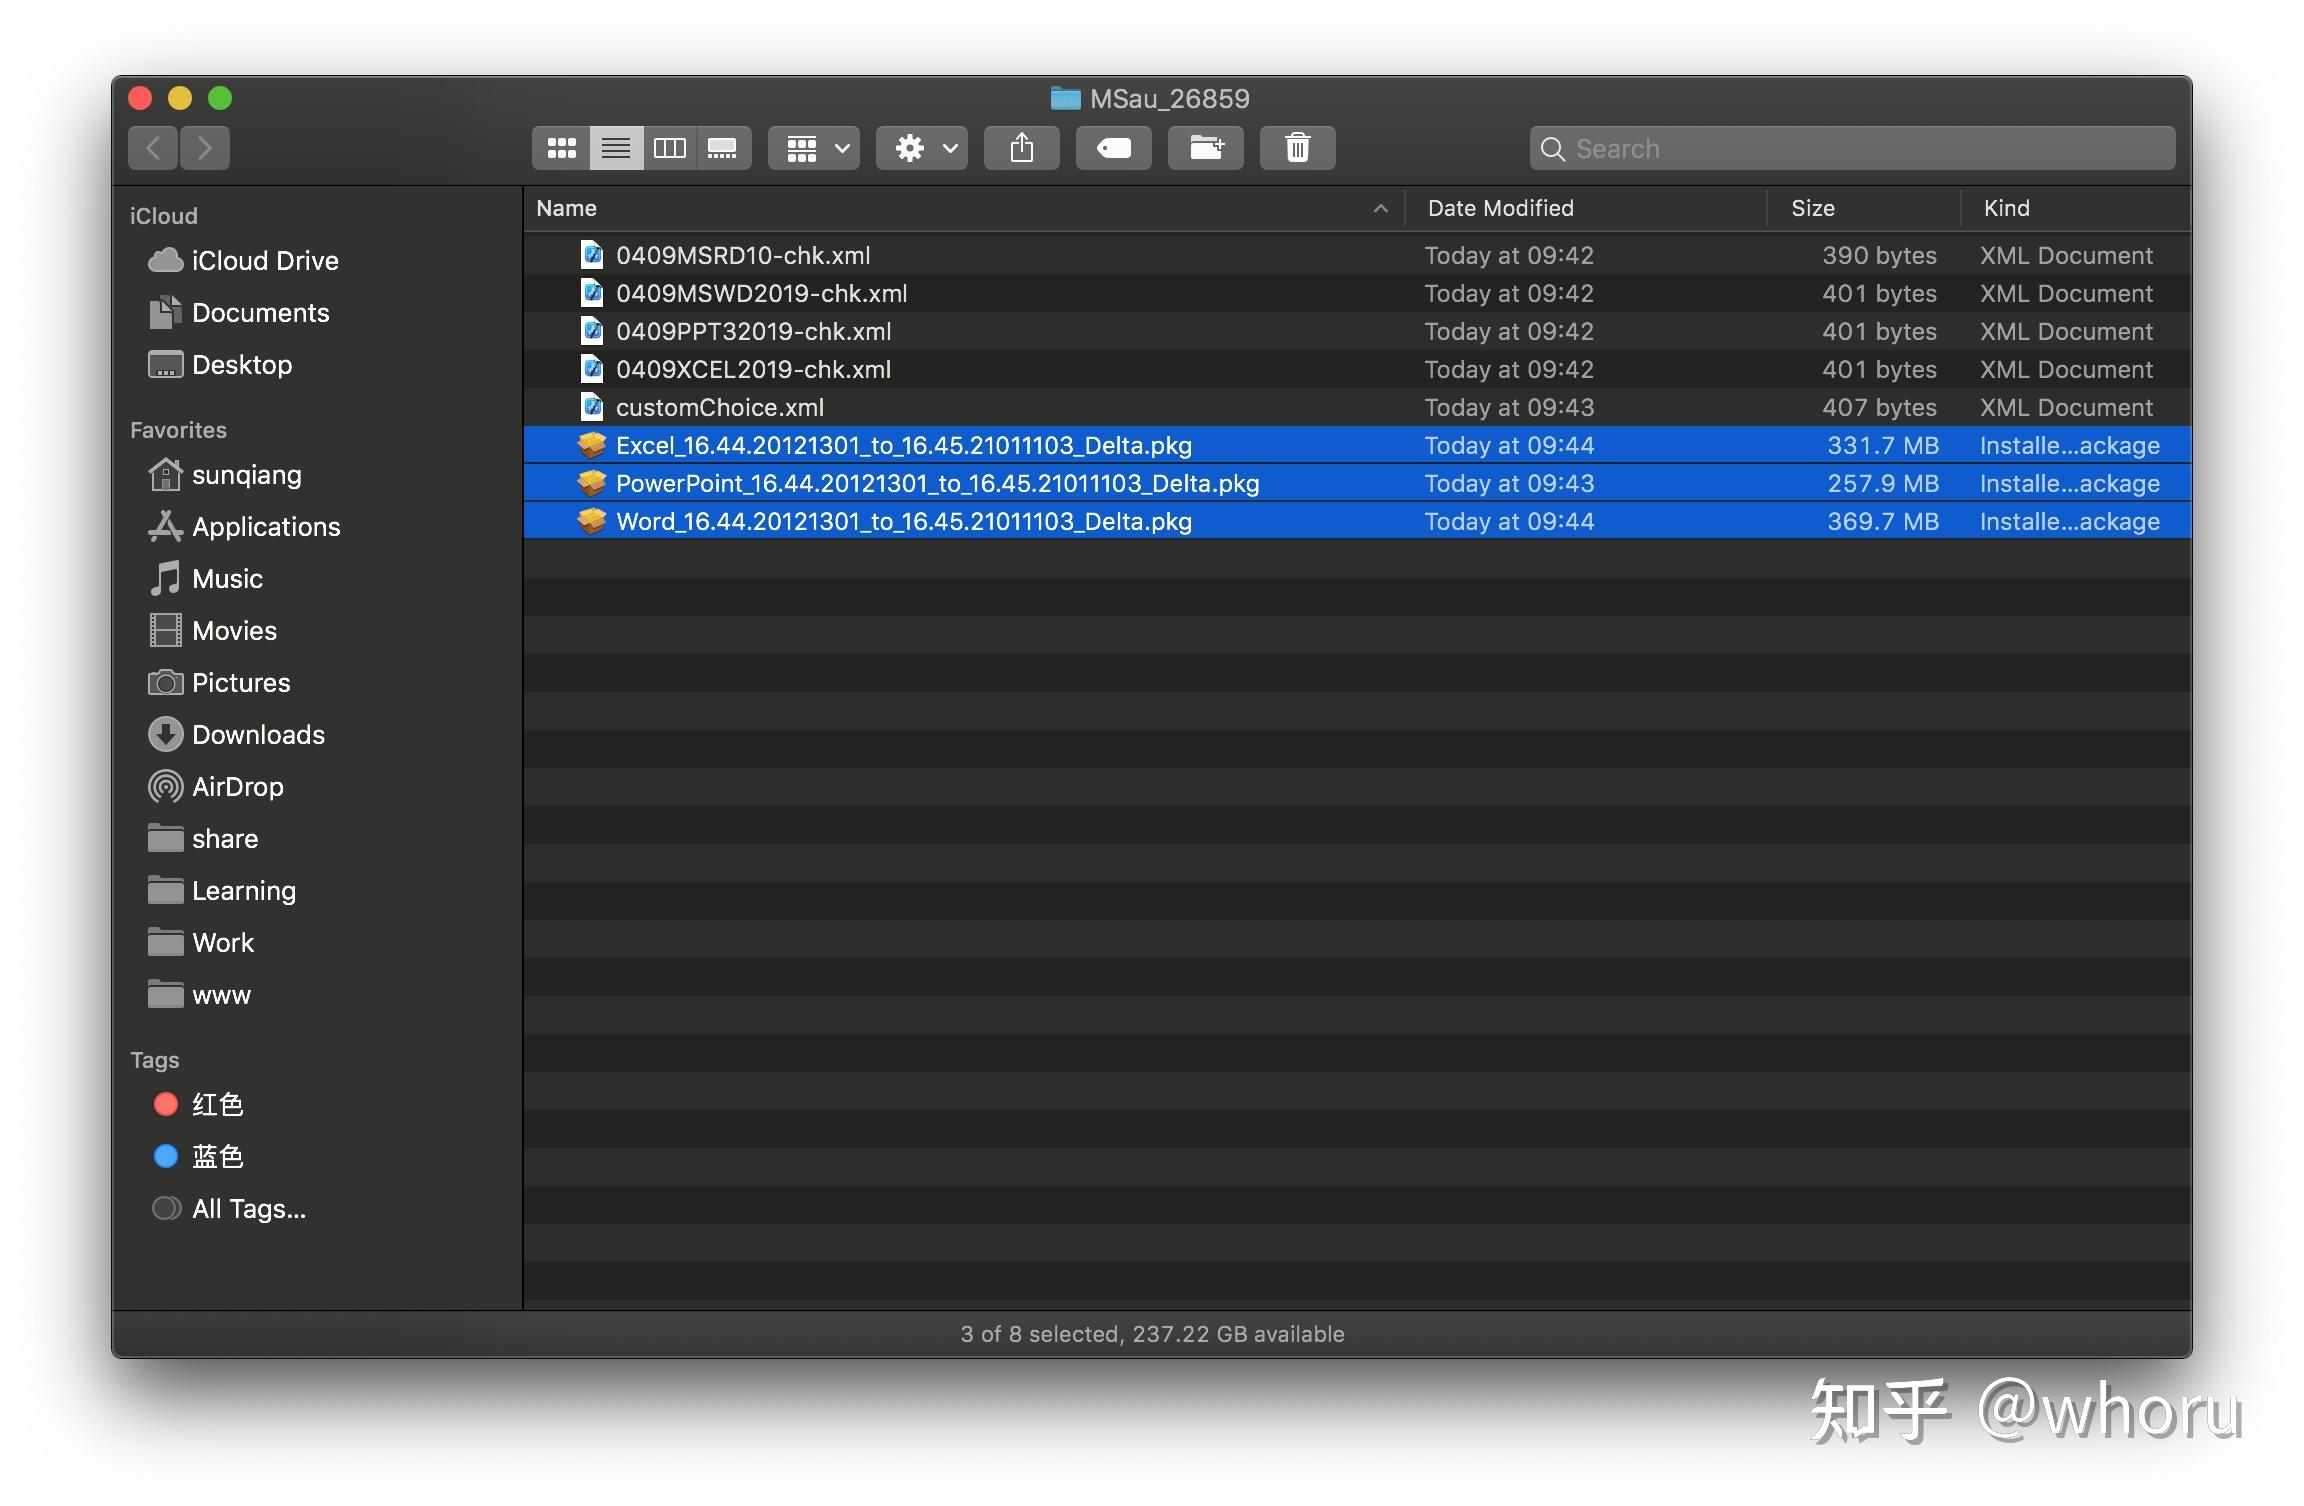The height and width of the screenshot is (1506, 2304).
Task: Open Movies in the sidebar
Action: [x=212, y=631]
